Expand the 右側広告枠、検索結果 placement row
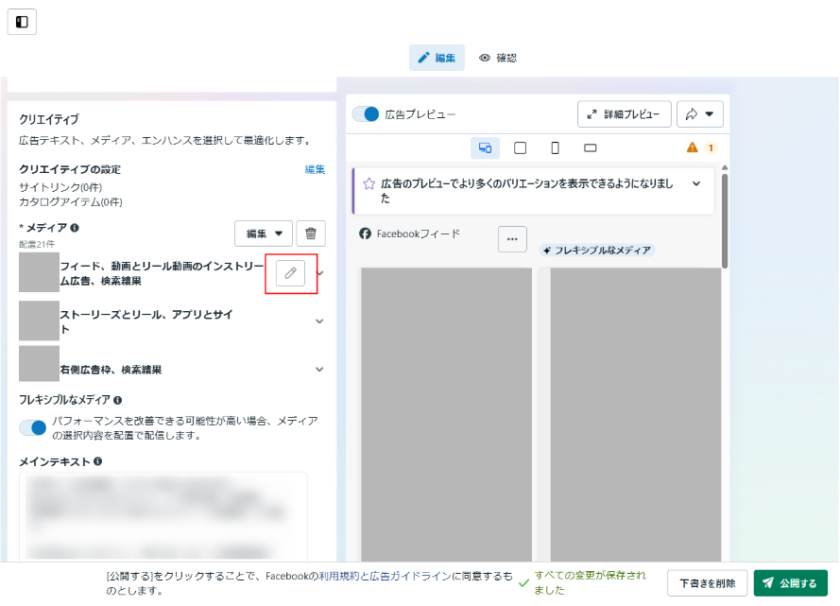This screenshot has height=606, width=840. click(320, 369)
